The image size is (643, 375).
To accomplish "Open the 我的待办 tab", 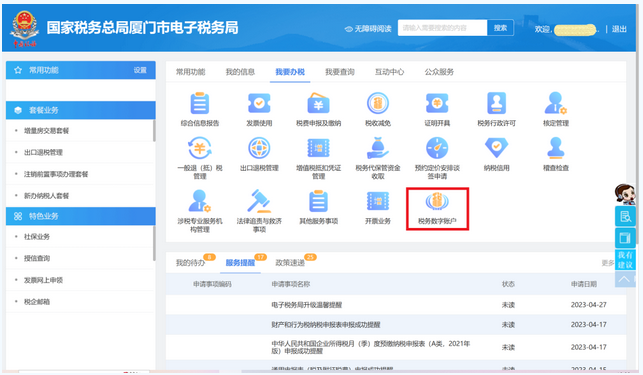I will point(190,263).
